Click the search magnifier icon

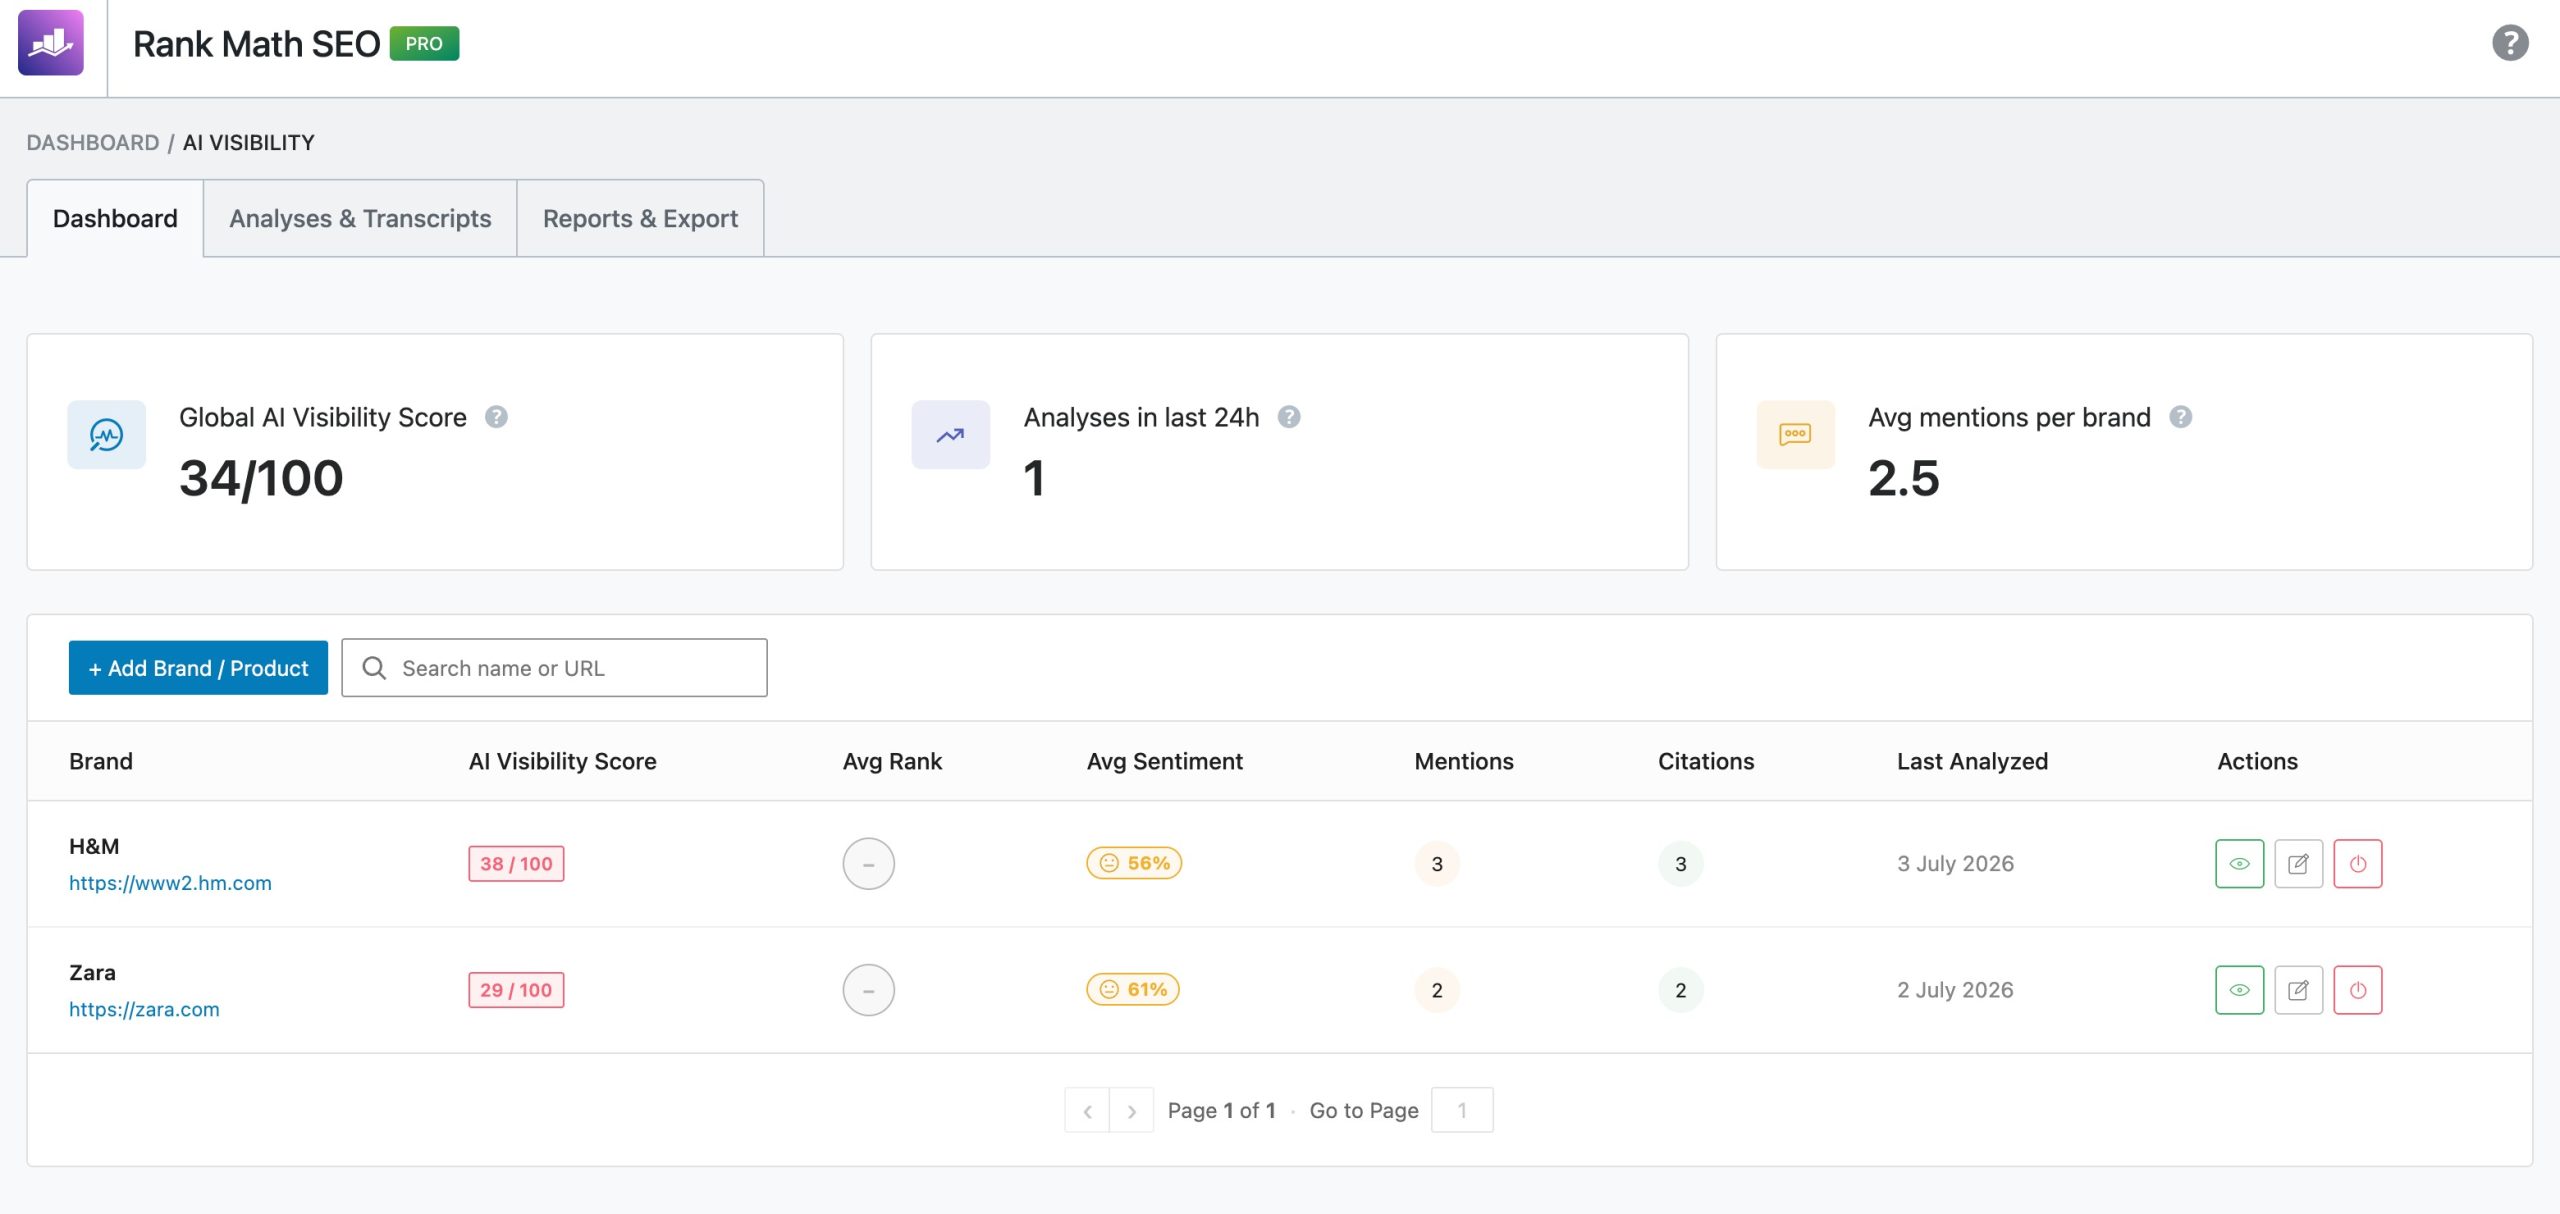[374, 668]
